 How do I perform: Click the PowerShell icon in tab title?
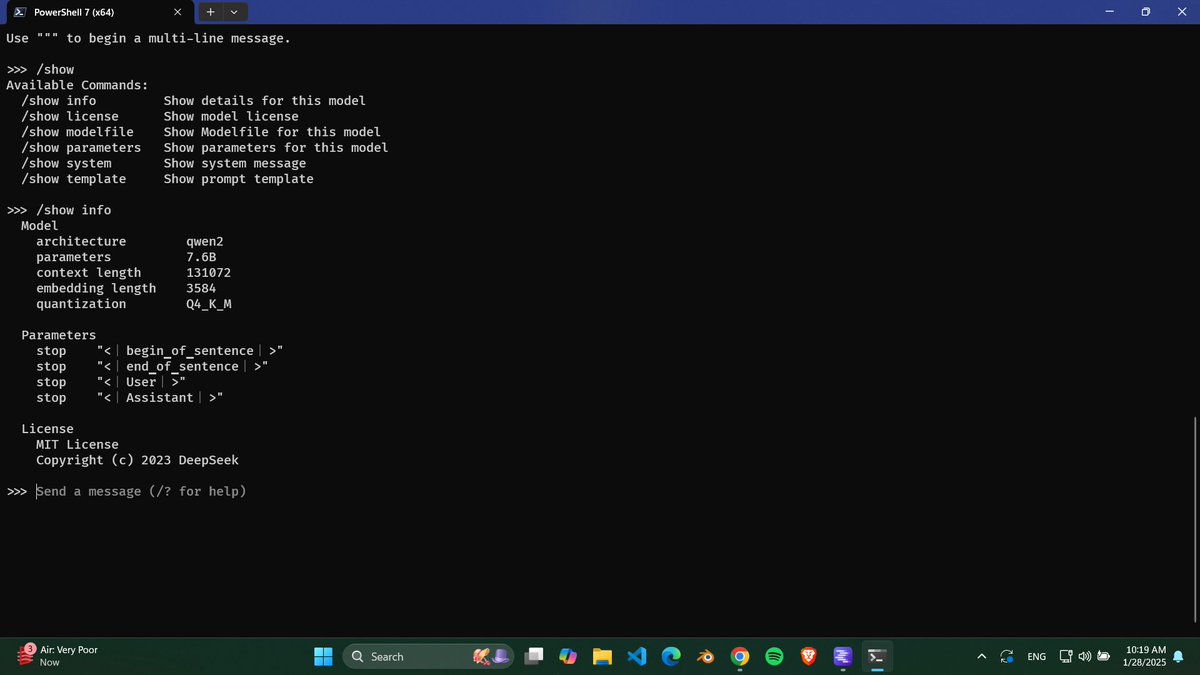(x=20, y=12)
